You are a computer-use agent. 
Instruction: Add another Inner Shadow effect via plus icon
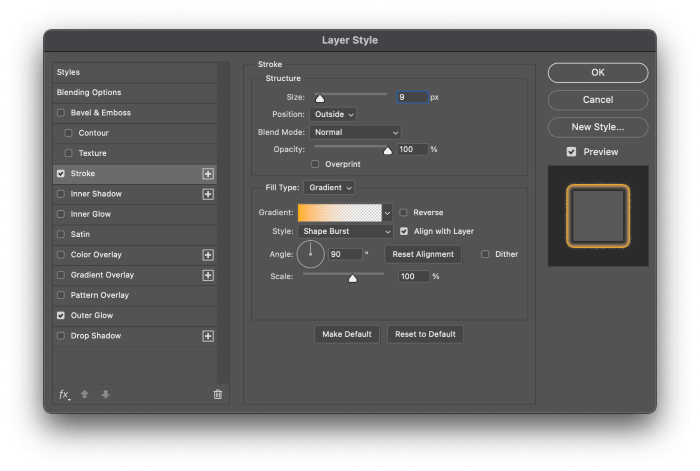[x=208, y=194]
